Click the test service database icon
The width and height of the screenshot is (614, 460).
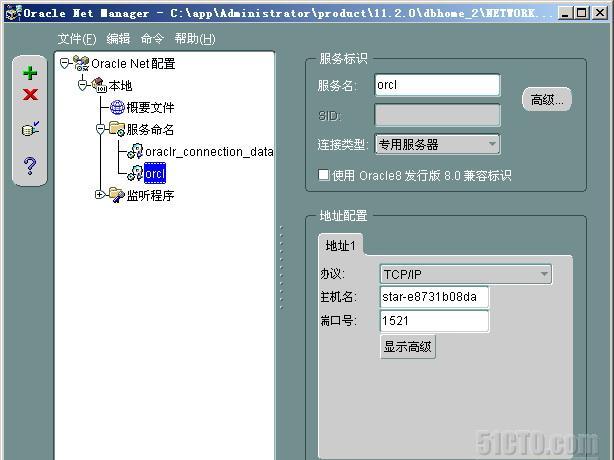pyautogui.click(x=30, y=128)
